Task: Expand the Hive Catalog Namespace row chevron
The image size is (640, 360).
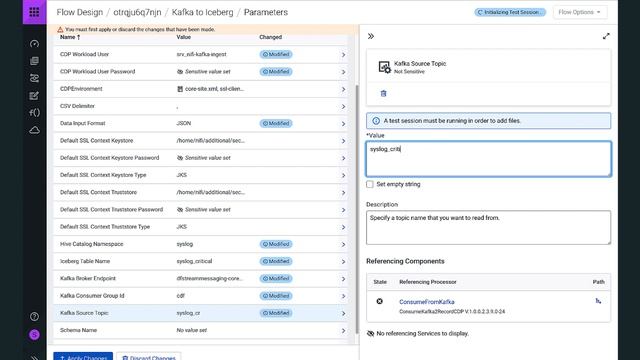Action: pos(343,244)
